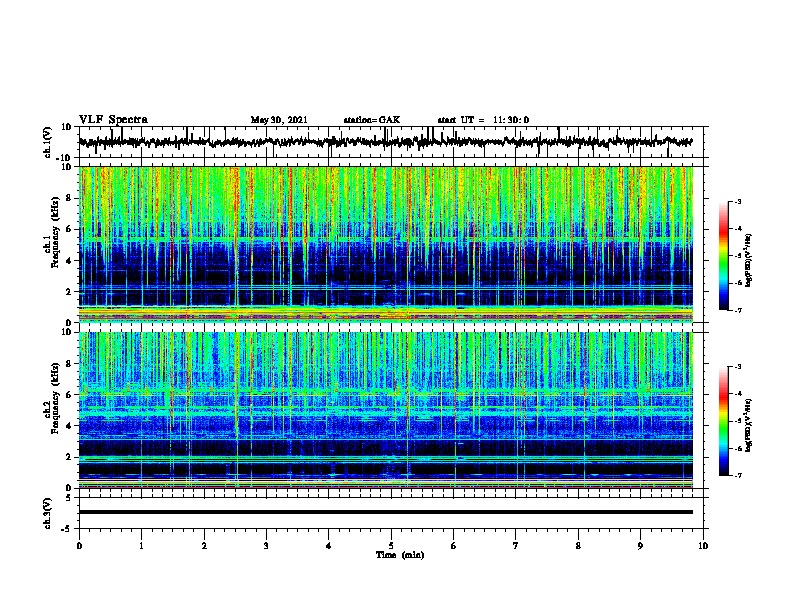This screenshot has height=612, width=792.
Task: Click the "7" tick on Time axis
Action: (516, 546)
